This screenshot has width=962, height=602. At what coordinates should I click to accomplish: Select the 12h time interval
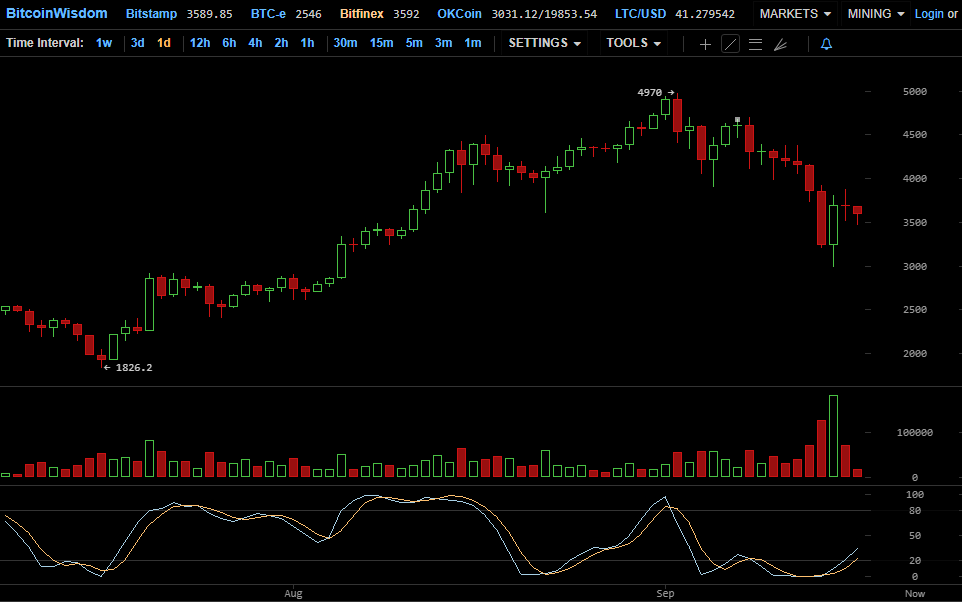pos(200,43)
